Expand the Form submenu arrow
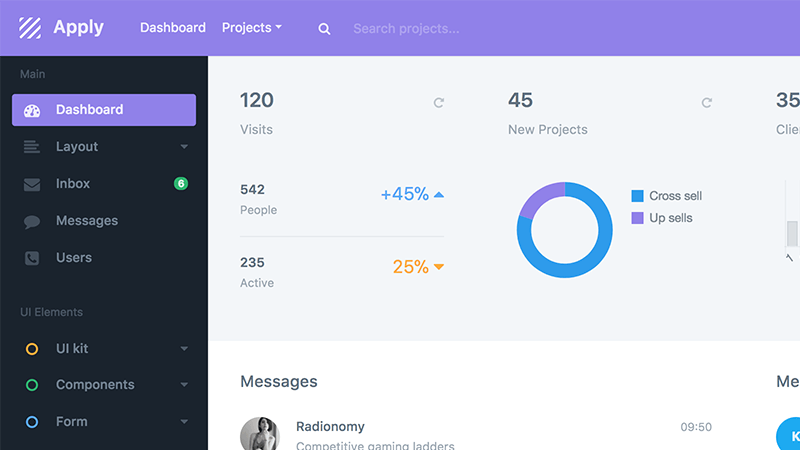 (x=184, y=421)
